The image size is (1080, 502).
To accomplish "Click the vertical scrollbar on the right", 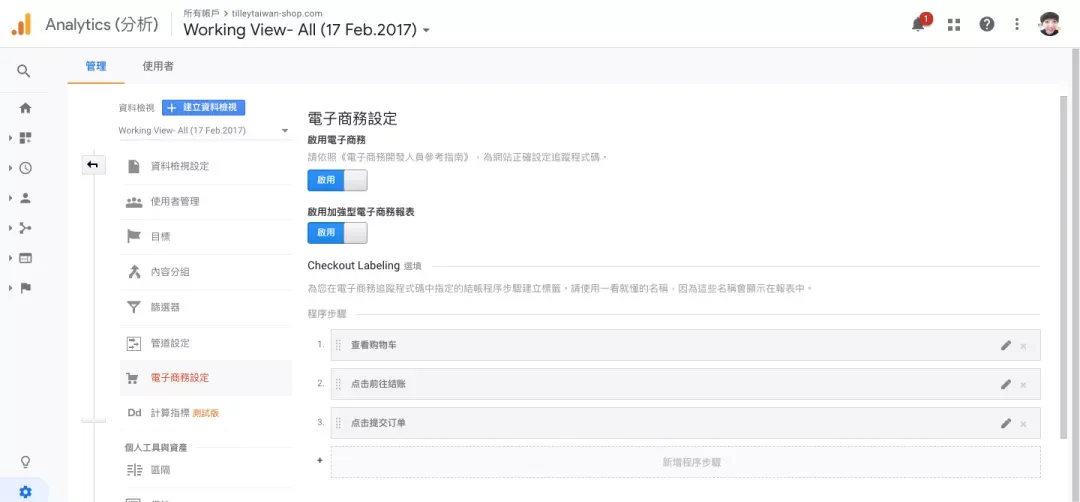I will 1064,267.
